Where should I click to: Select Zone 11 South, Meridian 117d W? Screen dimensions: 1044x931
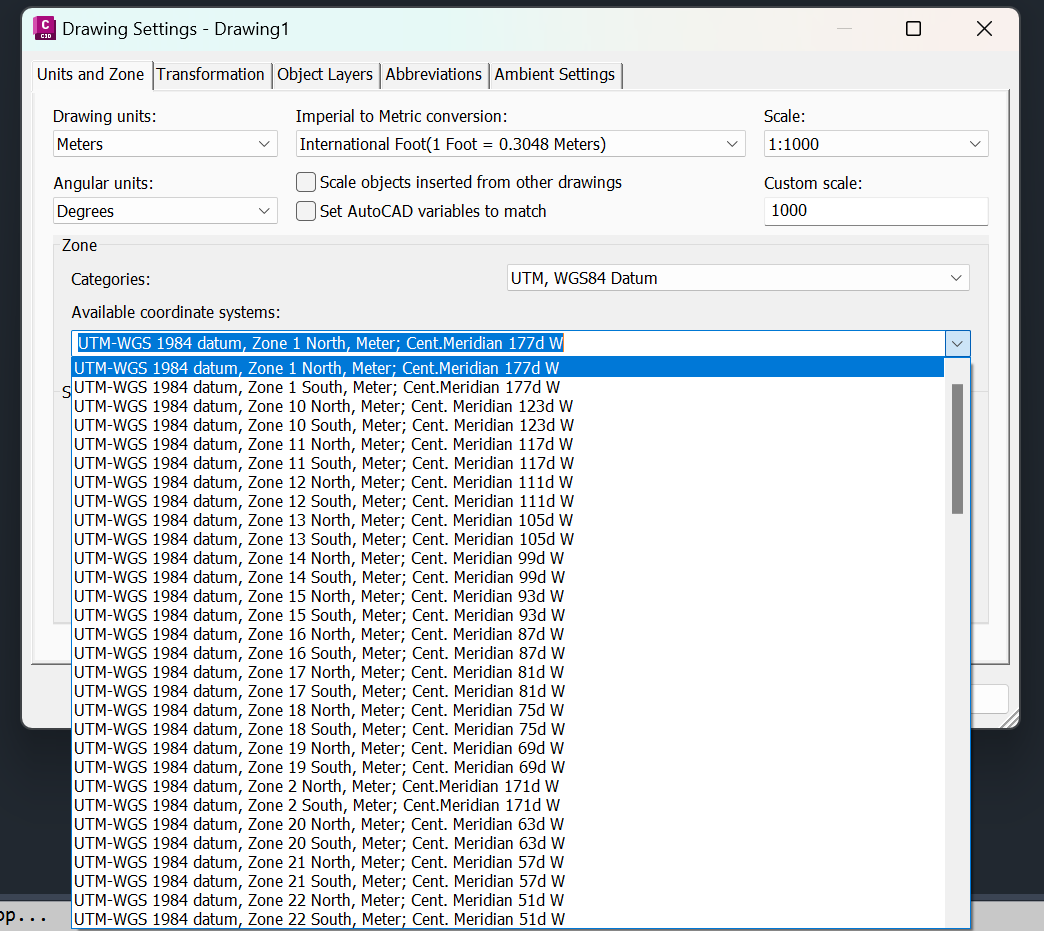pyautogui.click(x=507, y=464)
